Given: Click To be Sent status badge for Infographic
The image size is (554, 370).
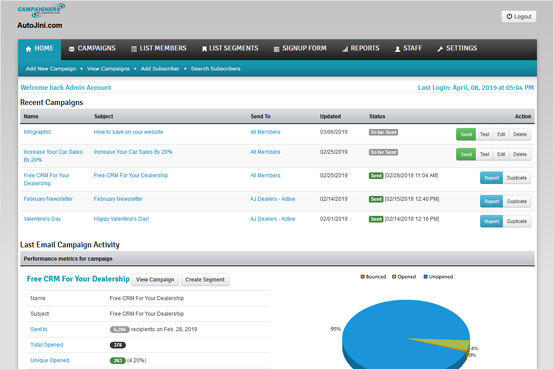Looking at the screenshot, I should tap(383, 132).
